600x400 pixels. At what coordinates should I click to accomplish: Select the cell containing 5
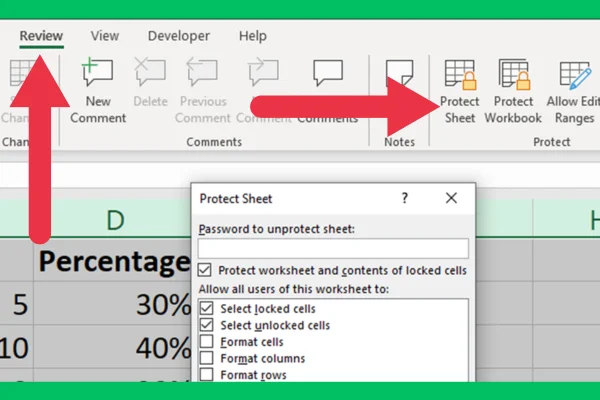click(x=17, y=304)
